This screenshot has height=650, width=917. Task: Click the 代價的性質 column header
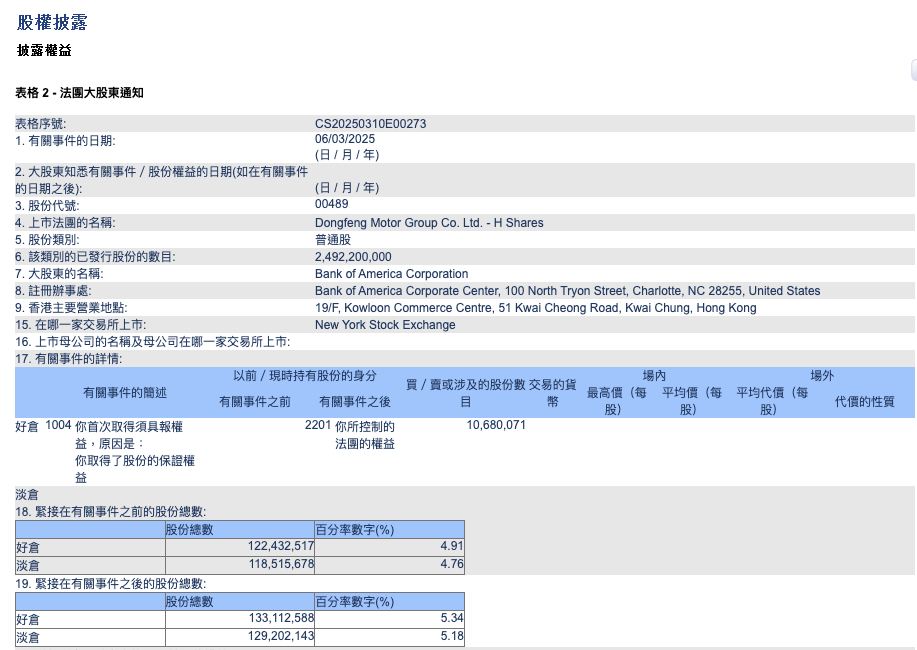(864, 402)
